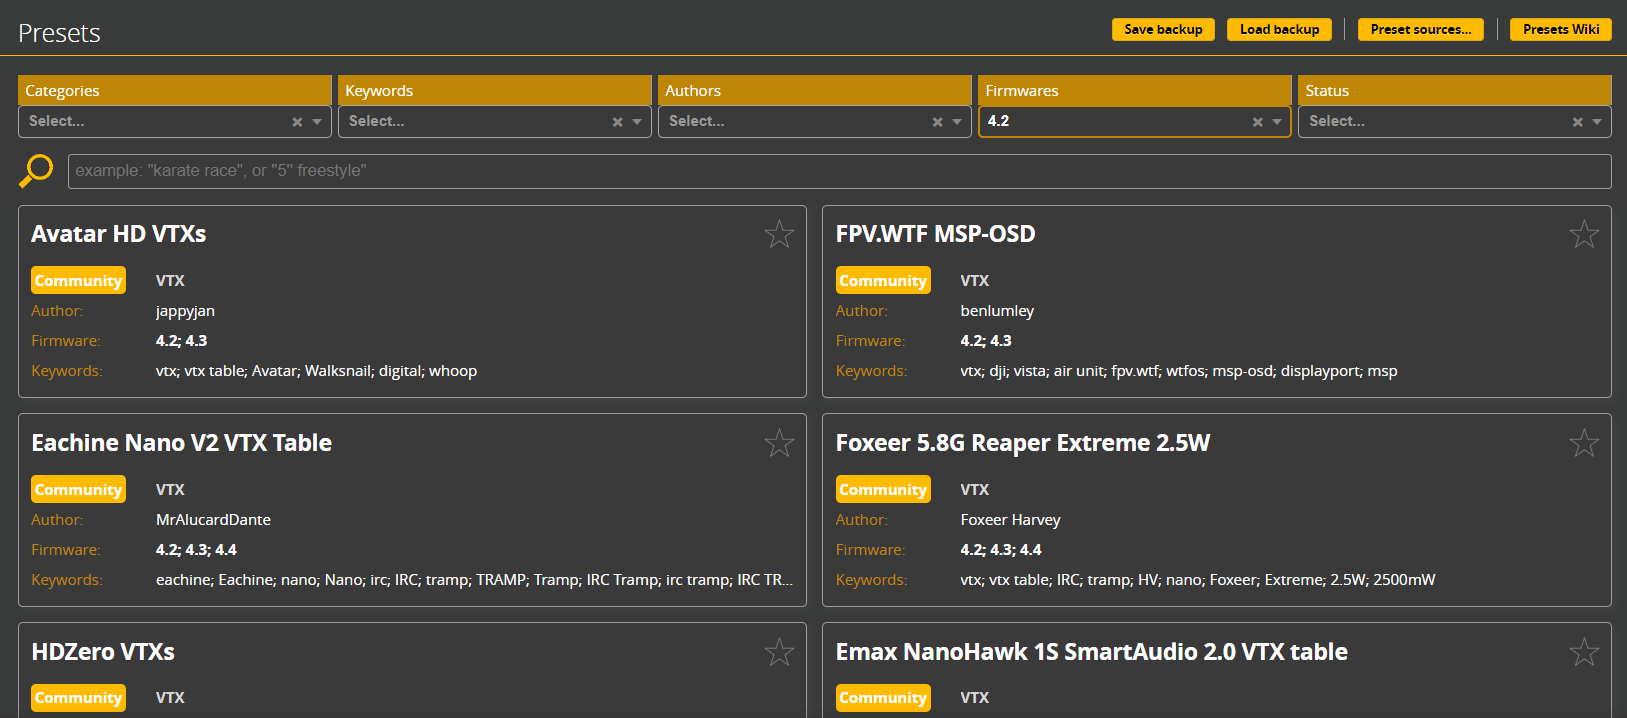The width and height of the screenshot is (1627, 718).
Task: Open the Status filter dropdown
Action: [x=1597, y=122]
